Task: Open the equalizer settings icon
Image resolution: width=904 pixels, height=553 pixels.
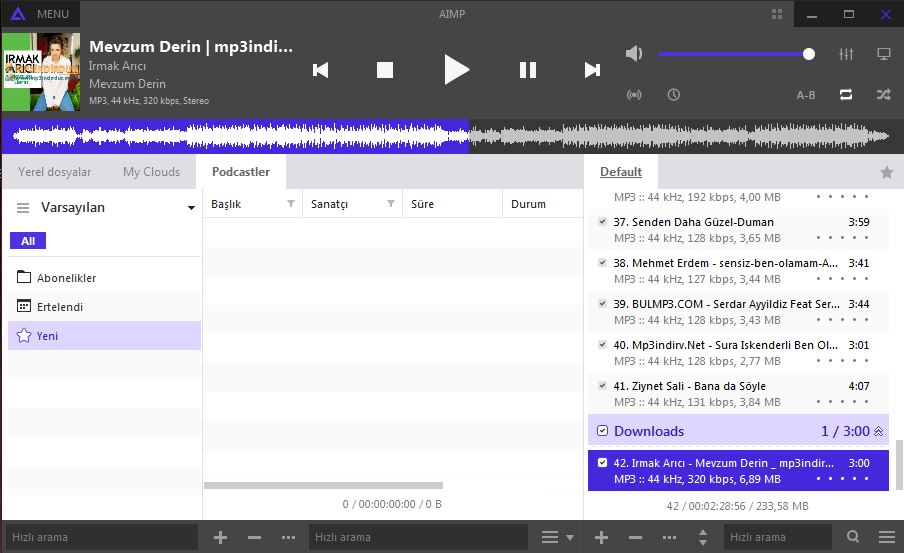Action: [x=846, y=54]
